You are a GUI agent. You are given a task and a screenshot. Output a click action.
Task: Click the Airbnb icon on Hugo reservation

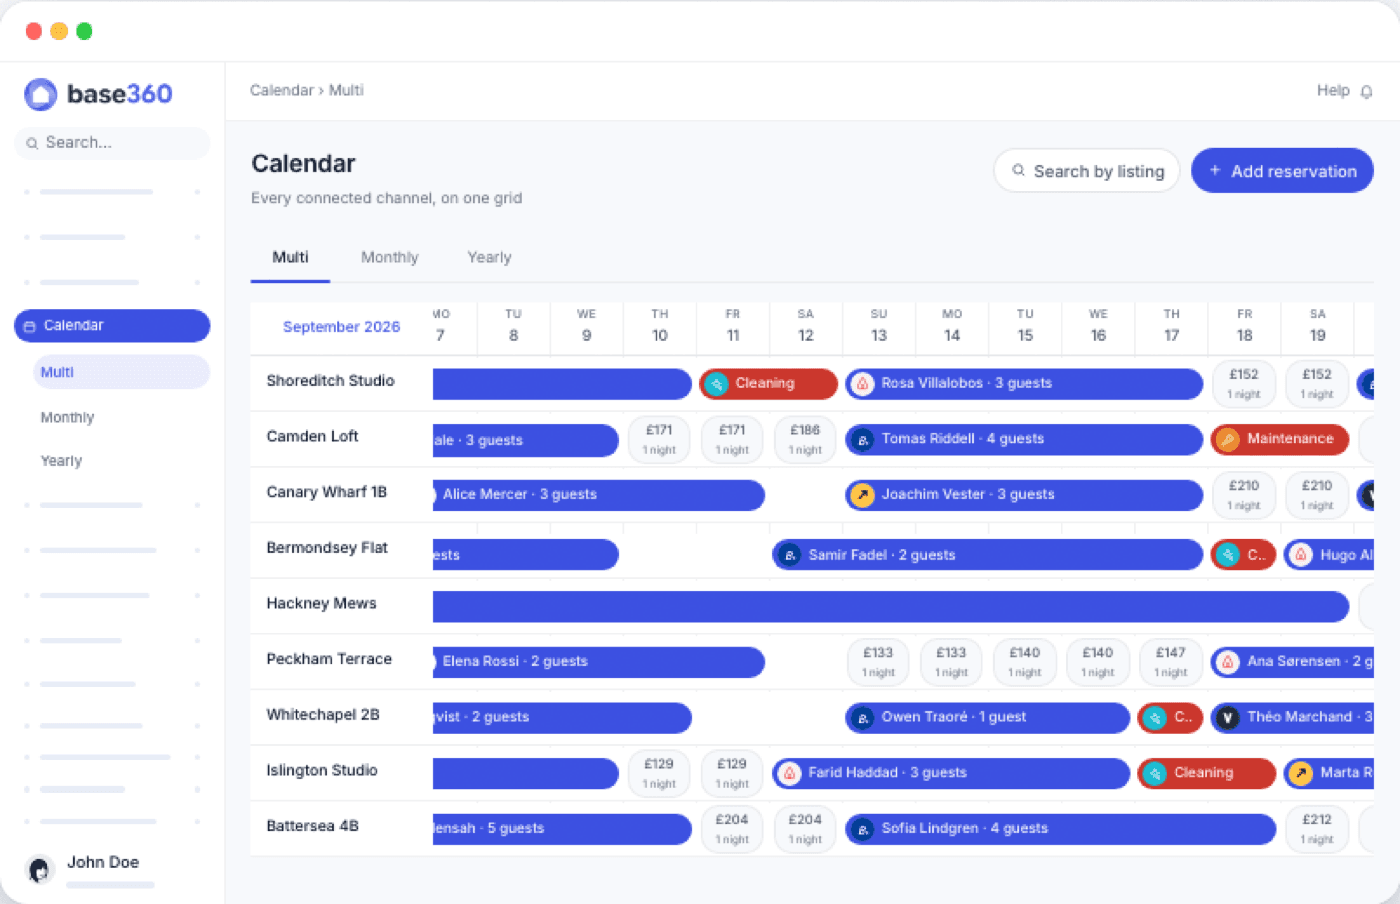pos(1301,555)
